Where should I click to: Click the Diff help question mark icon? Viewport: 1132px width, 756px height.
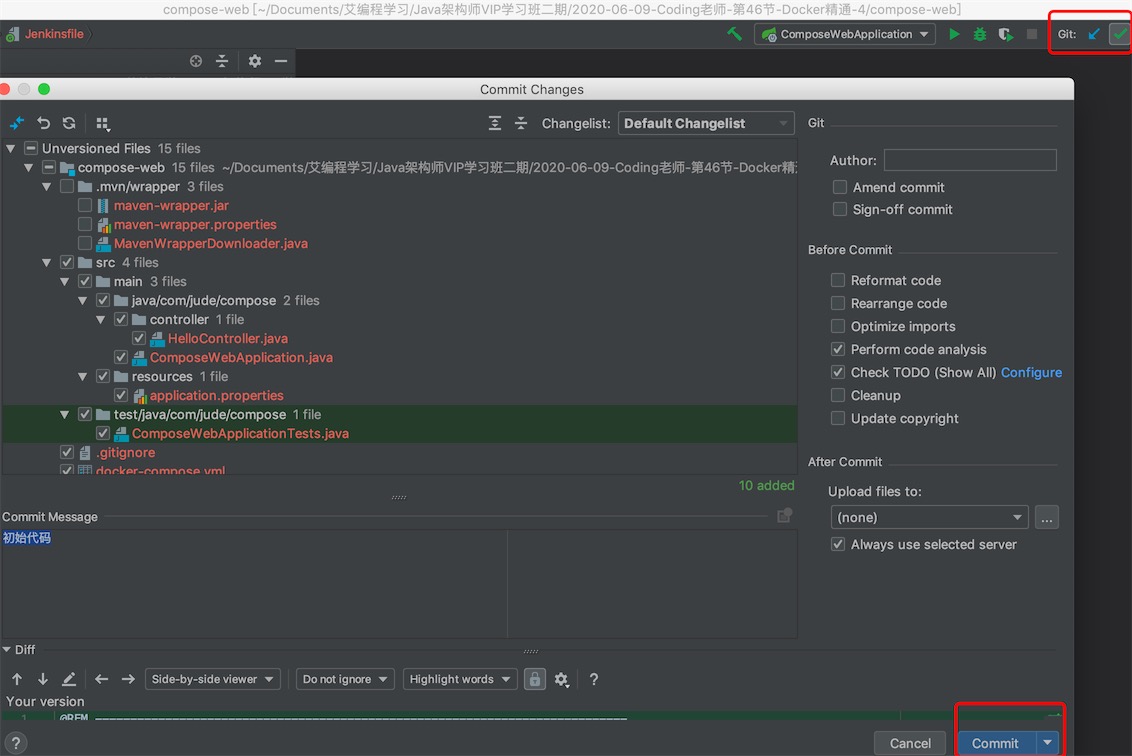593,679
